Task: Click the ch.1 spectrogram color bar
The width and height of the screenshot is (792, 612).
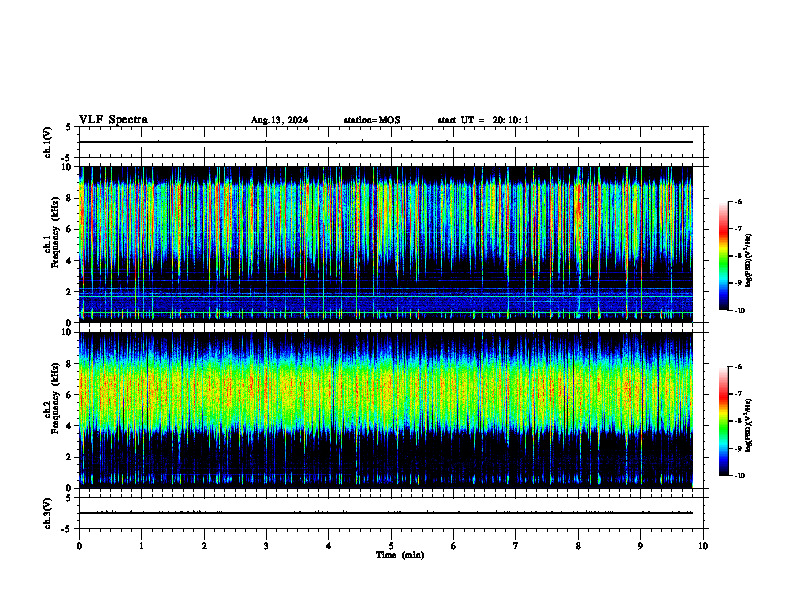Action: (723, 256)
